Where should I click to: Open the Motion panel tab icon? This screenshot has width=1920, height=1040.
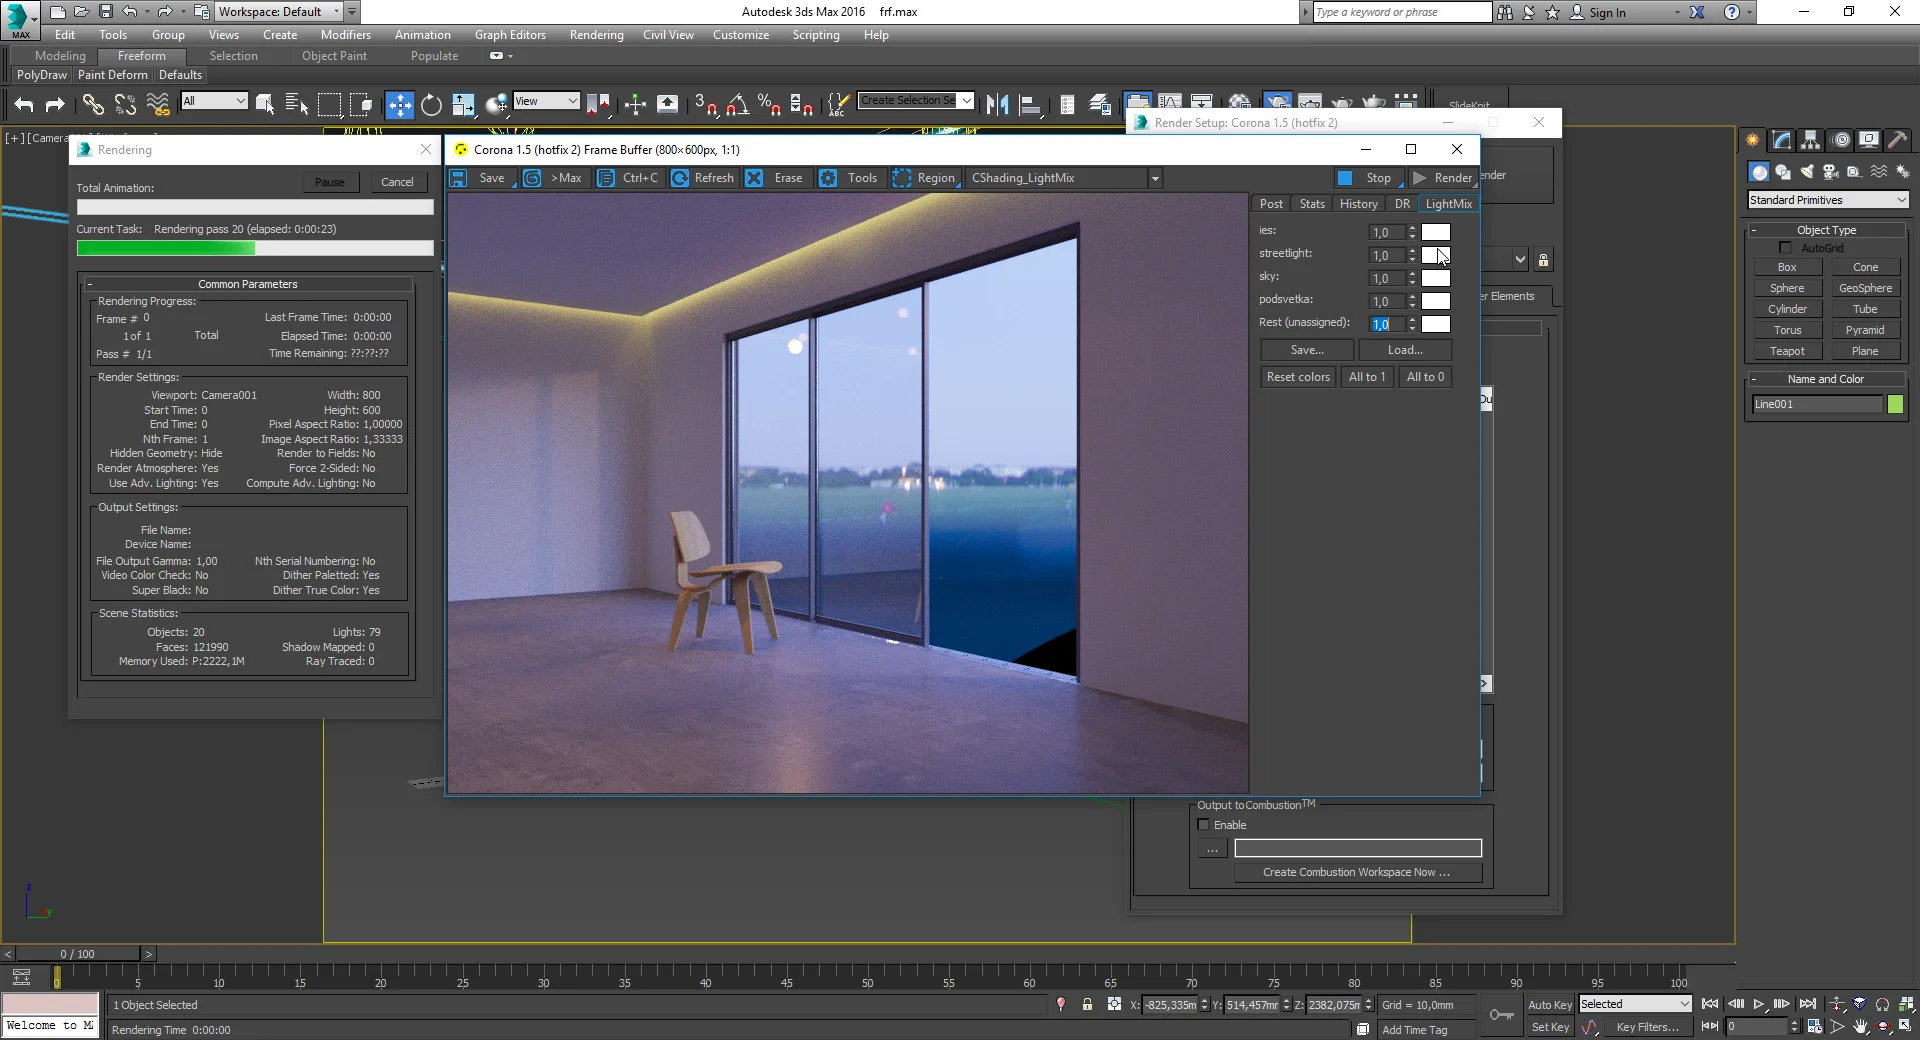tap(1841, 140)
